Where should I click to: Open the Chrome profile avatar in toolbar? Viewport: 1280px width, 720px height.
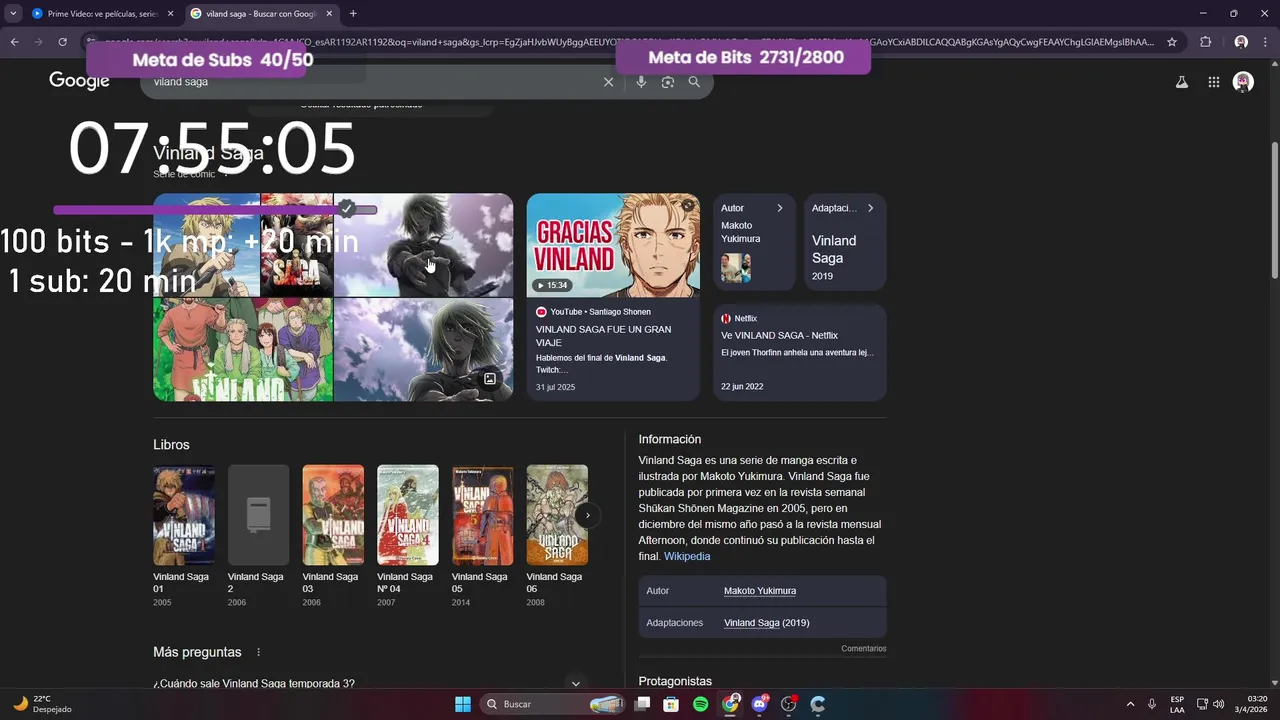point(1241,42)
